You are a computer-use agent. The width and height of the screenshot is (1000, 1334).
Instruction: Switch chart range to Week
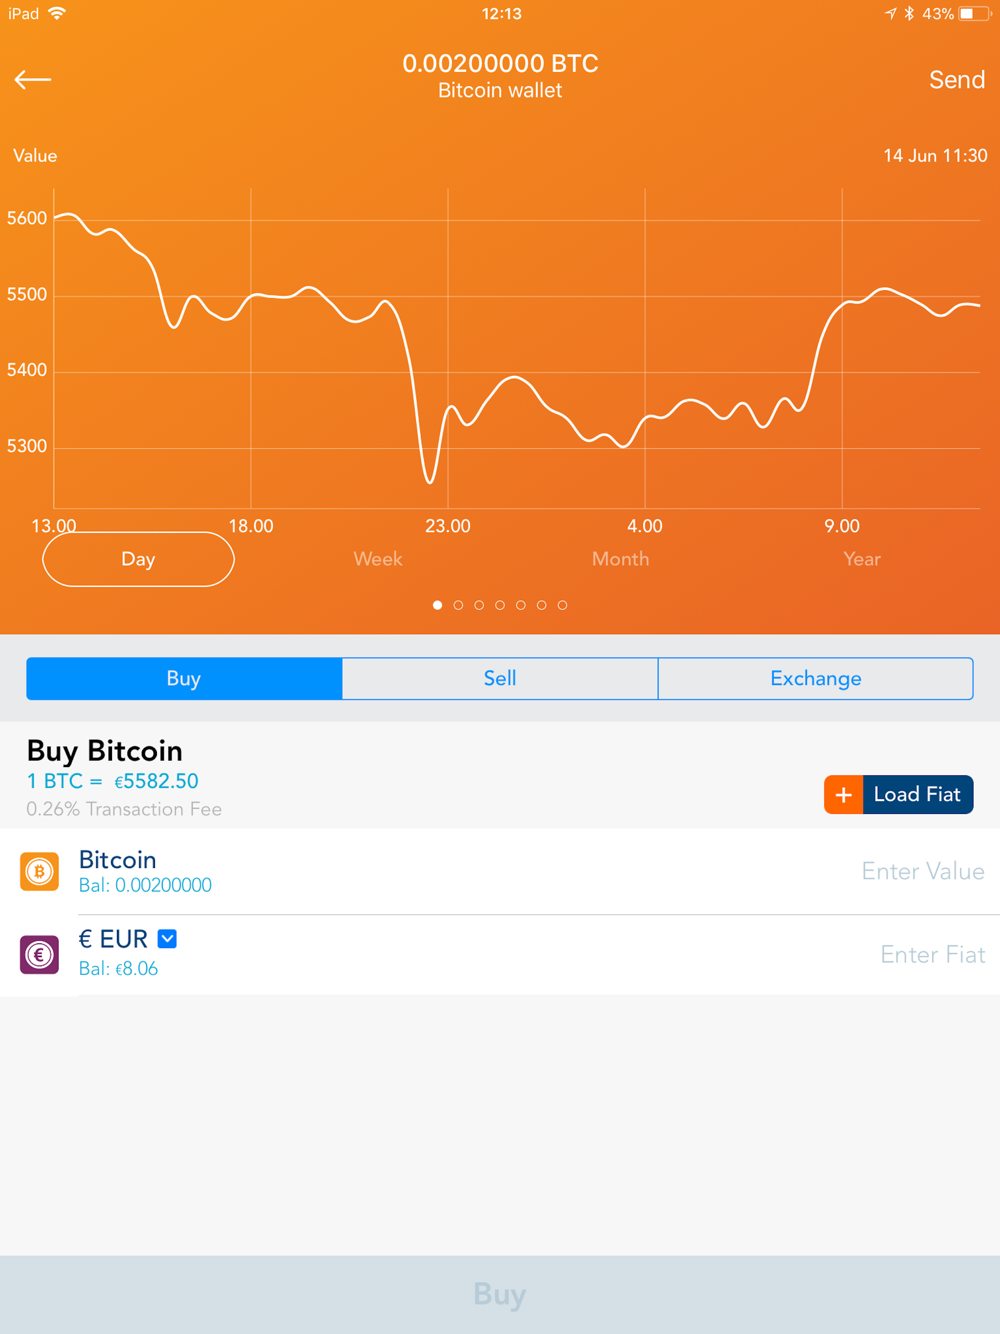[378, 559]
